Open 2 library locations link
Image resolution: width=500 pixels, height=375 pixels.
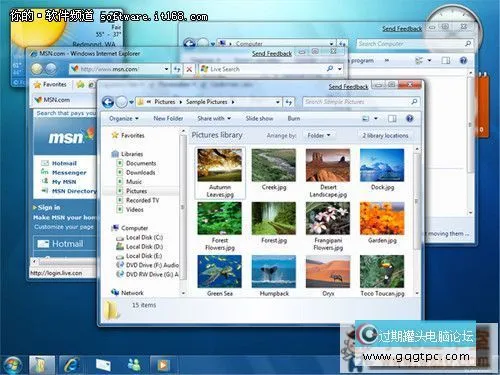click(385, 135)
